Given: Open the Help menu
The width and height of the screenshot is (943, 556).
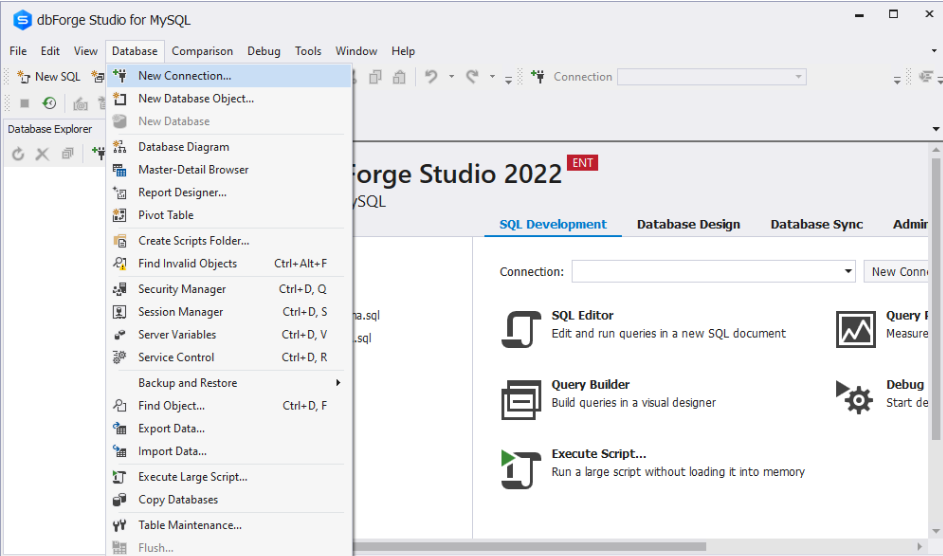Looking at the screenshot, I should click(403, 51).
